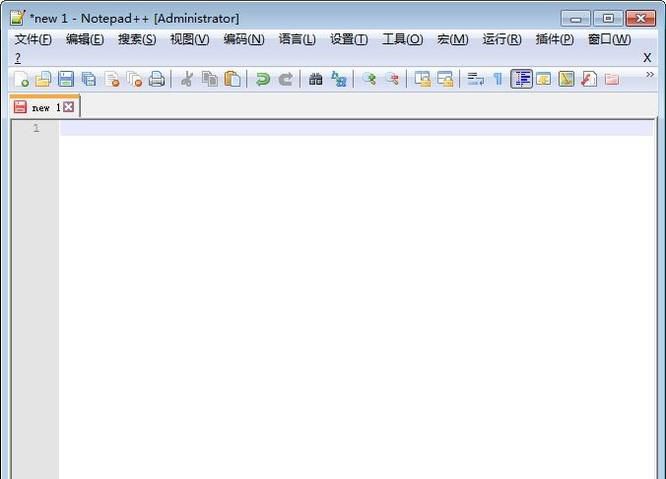Close the new 1 tab with its X
Screen dimensions: 666x479
click(69, 107)
